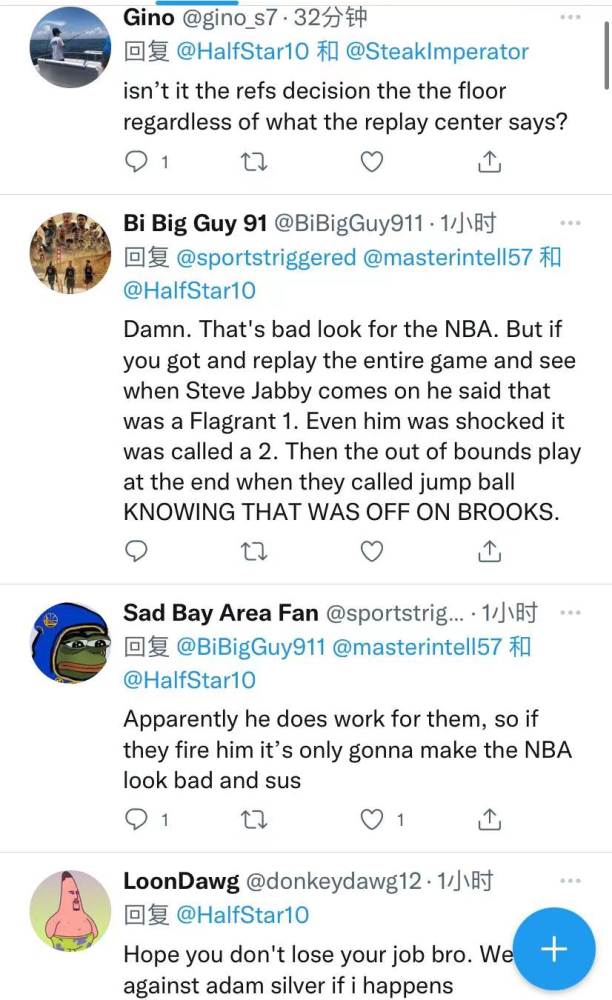Viewport: 612px width, 1000px height.
Task: Open more options on Sad Bay Area Fan's tweet
Action: coord(570,612)
